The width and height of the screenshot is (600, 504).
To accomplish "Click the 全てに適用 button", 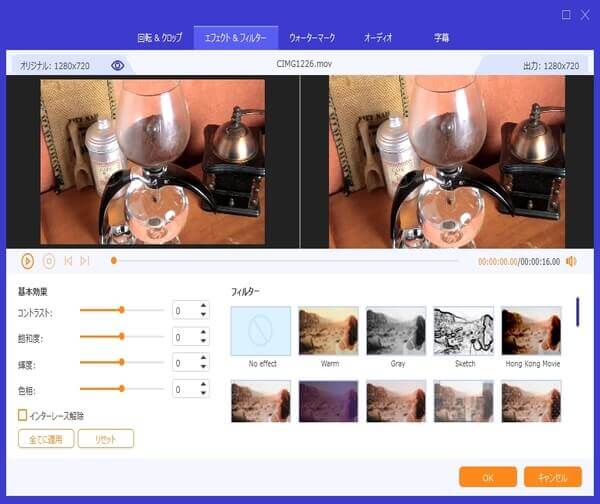I will point(46,438).
